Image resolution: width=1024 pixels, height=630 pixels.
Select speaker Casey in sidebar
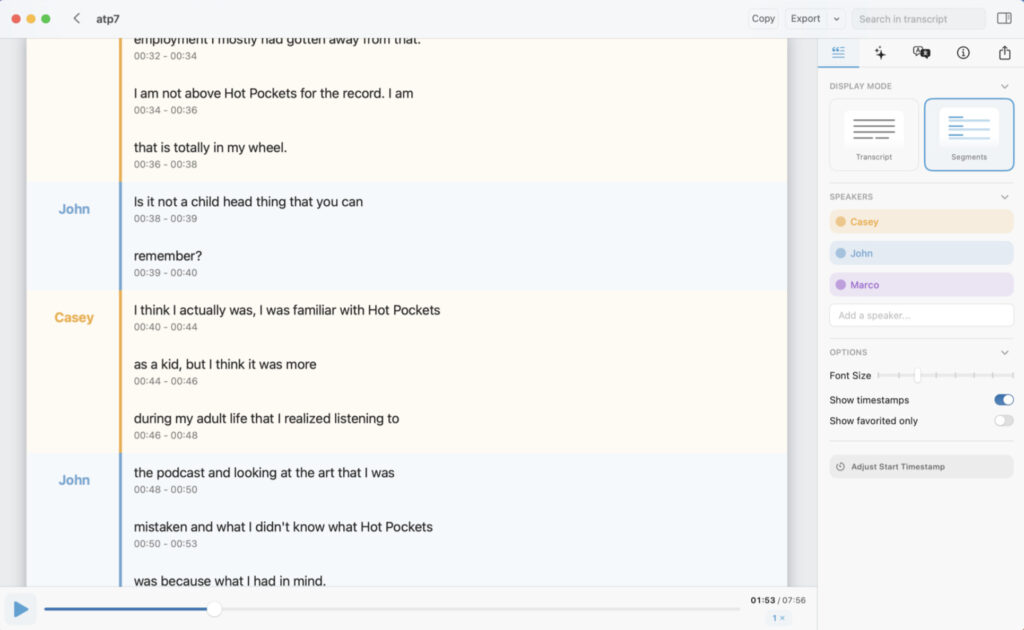(921, 222)
